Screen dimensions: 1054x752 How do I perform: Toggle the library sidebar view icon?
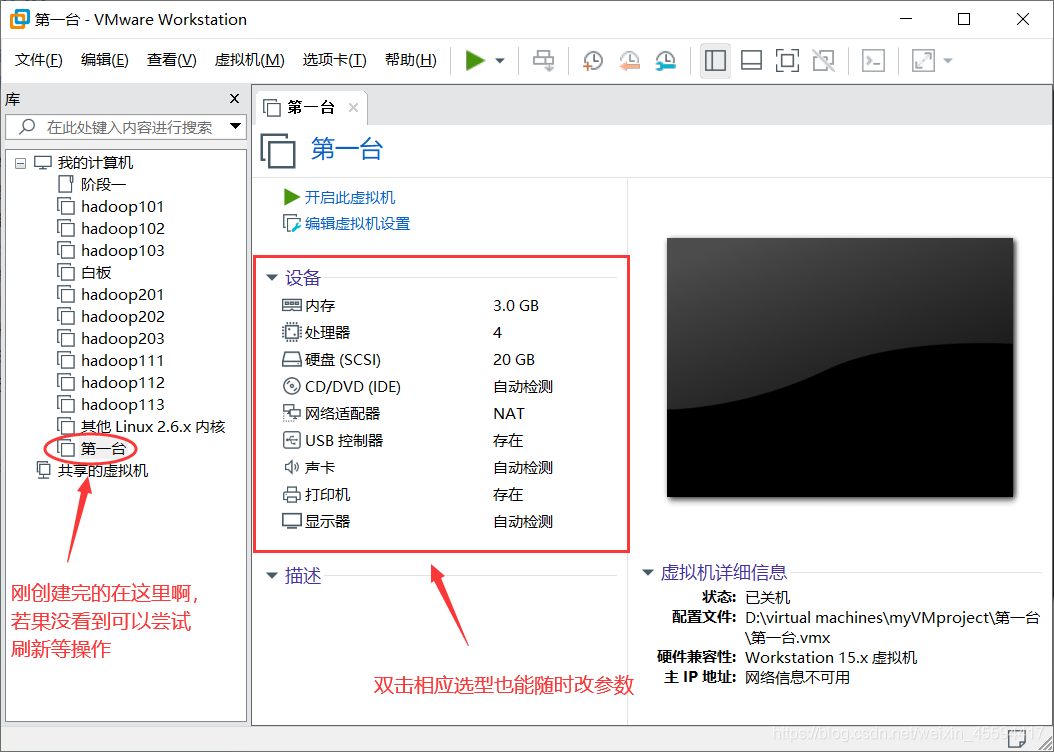[715, 60]
